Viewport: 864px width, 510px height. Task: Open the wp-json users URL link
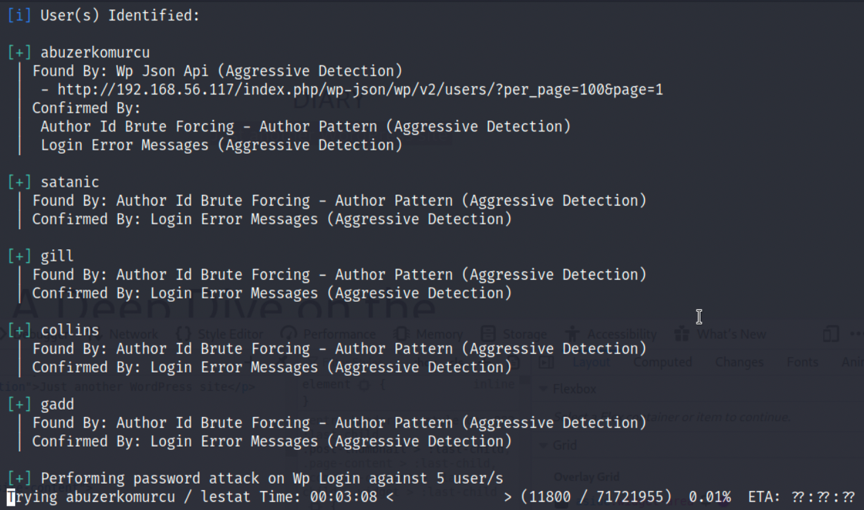point(360,90)
